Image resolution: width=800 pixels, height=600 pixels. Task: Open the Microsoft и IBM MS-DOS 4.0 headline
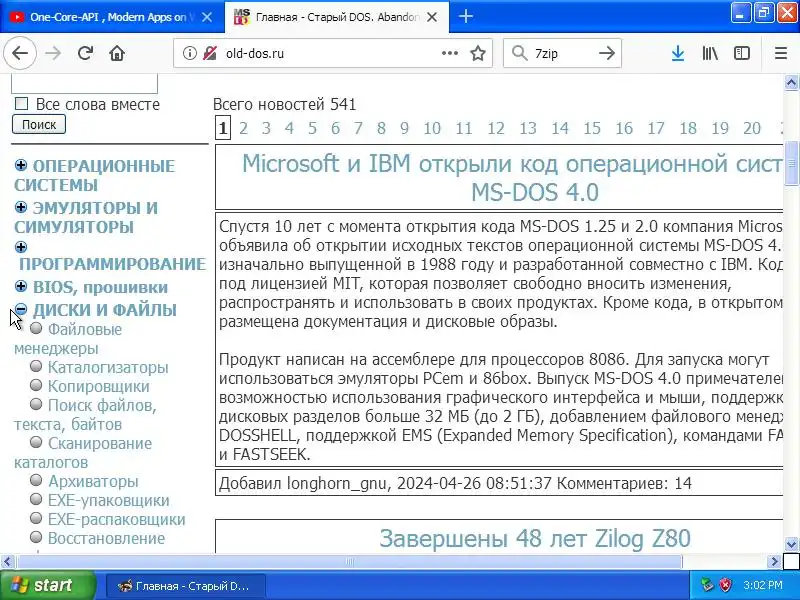click(x=512, y=178)
